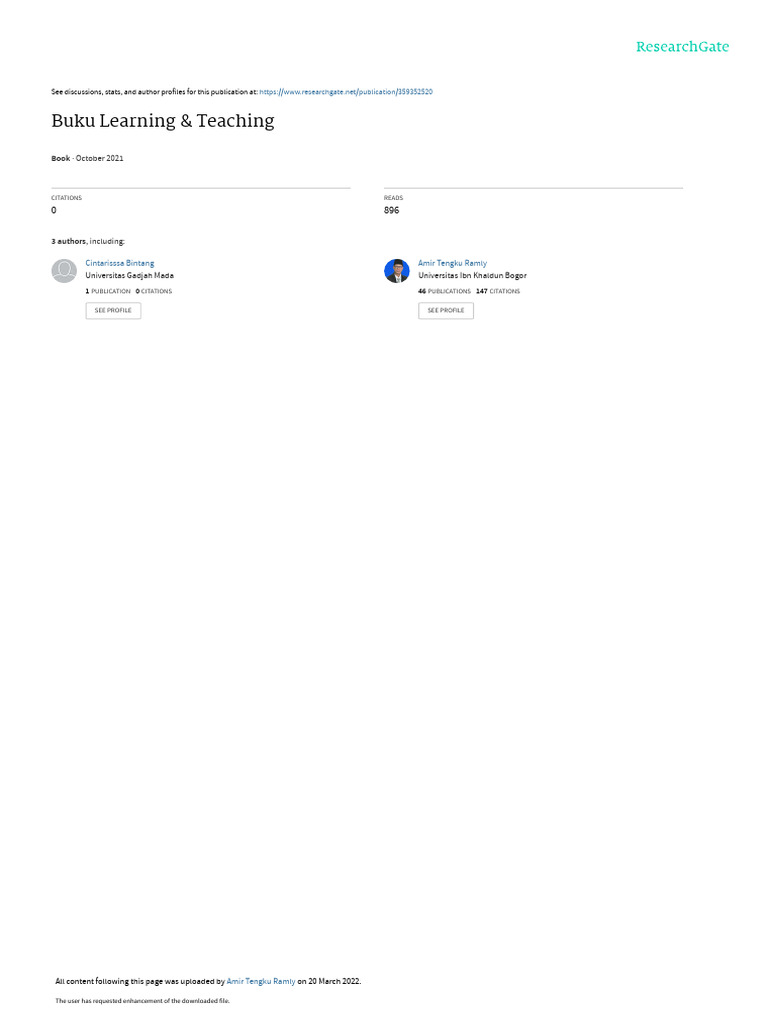Click SEE PROFILE under Cintarisssa Bintang
Viewport: 768px width, 1024px height.
click(113, 310)
